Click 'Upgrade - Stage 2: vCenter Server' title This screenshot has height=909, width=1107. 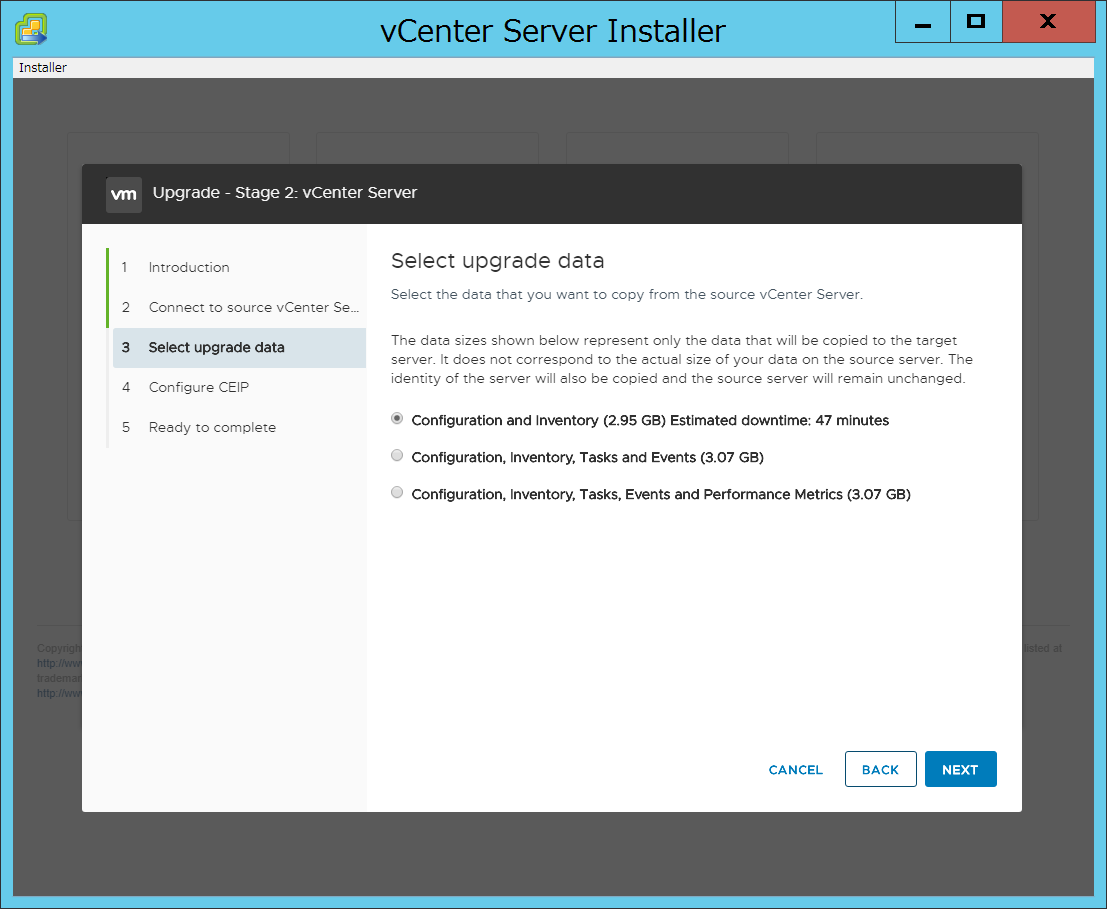285,193
